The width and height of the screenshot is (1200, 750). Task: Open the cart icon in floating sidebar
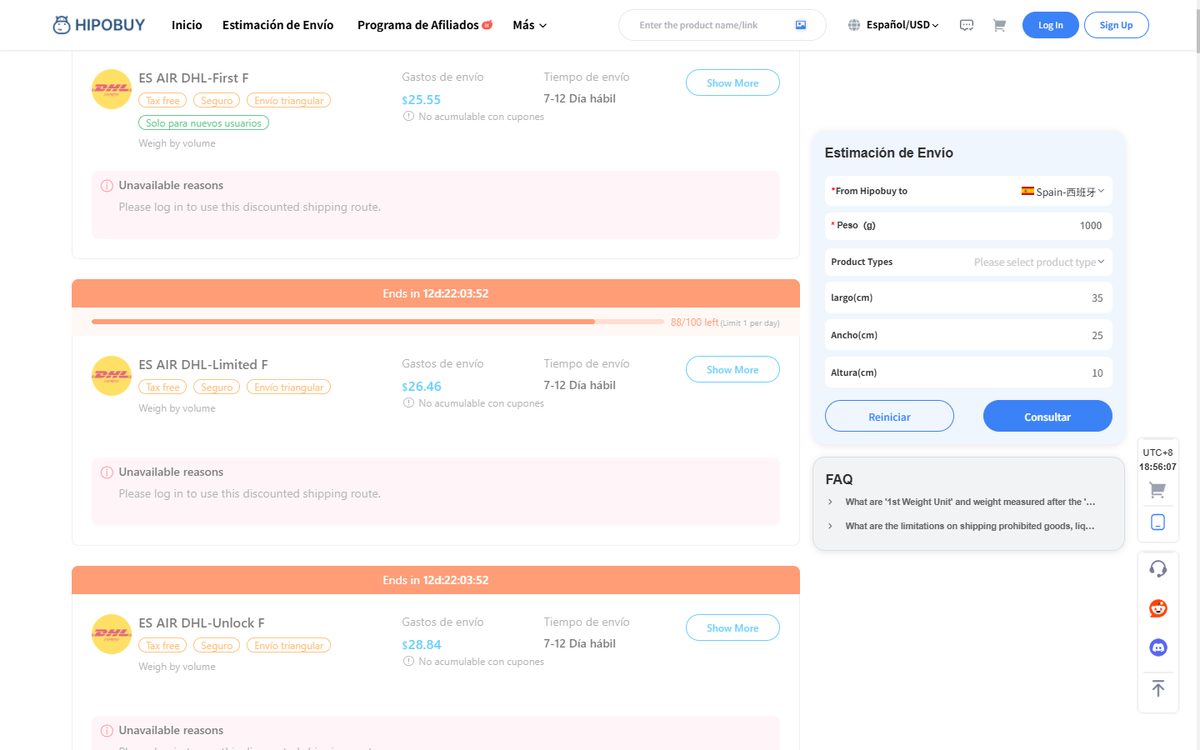(x=1158, y=490)
